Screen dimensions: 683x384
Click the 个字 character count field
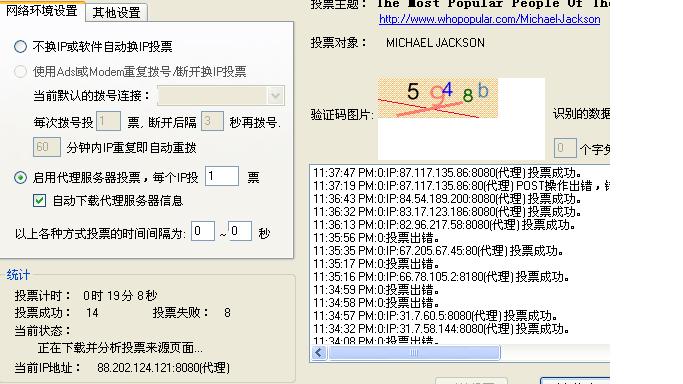(x=565, y=148)
